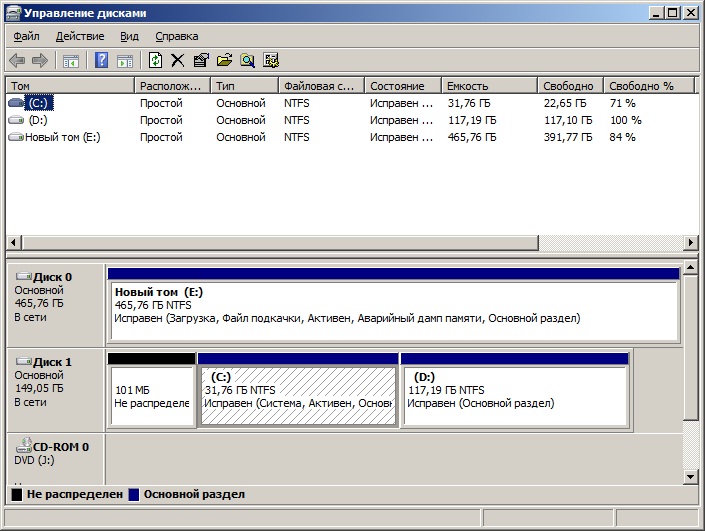This screenshot has width=705, height=531.
Task: Click the Диск 1 disk label
Action: pos(52,361)
